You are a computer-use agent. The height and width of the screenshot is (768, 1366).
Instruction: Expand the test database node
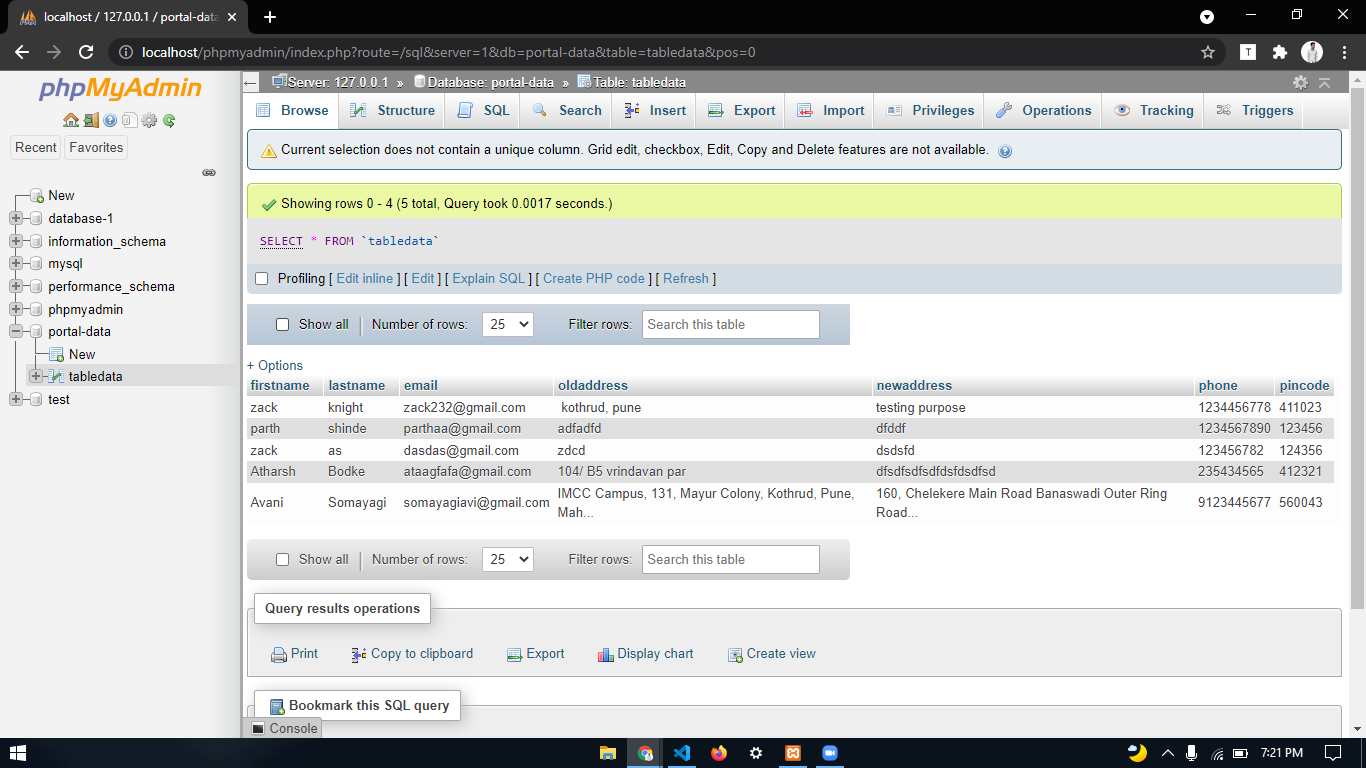[x=16, y=399]
